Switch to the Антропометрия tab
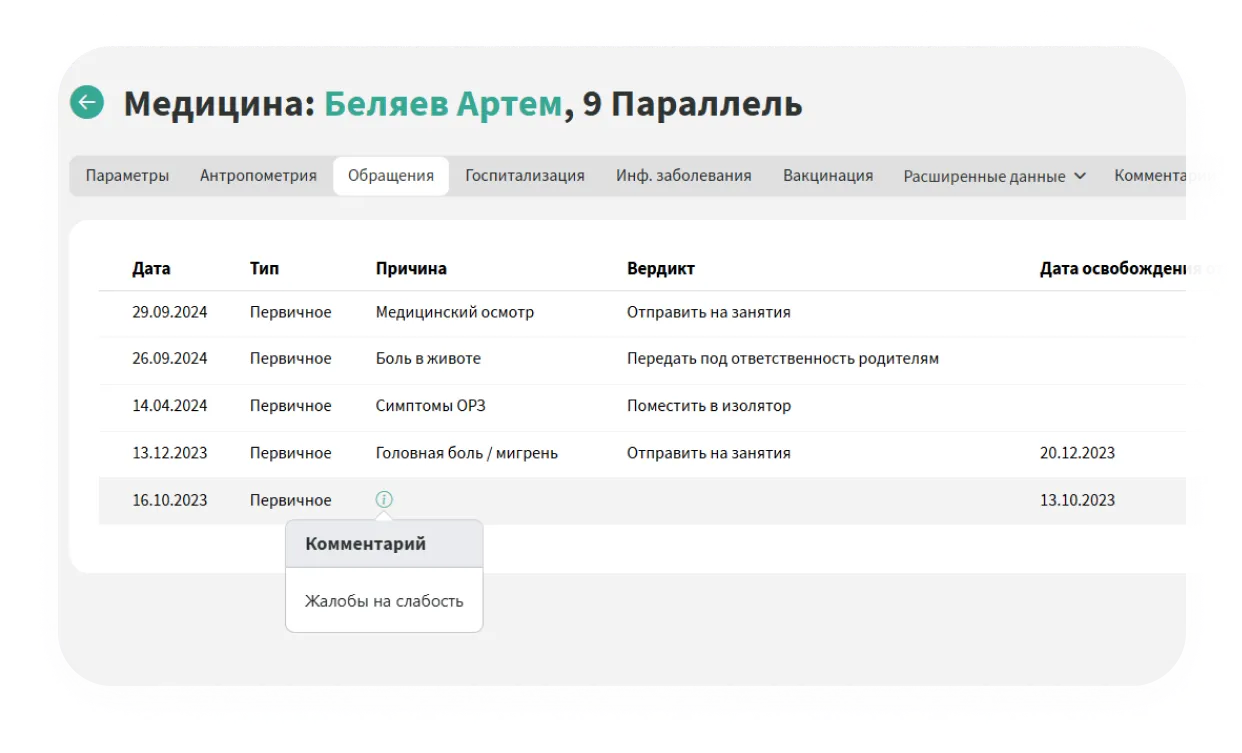Viewport: 1242px width, 753px height. [258, 176]
